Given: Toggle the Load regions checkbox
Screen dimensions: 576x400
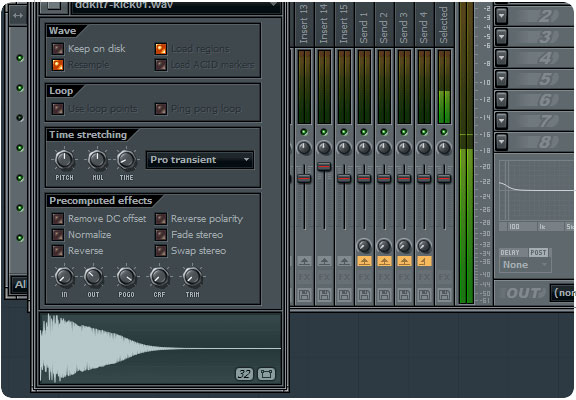Looking at the screenshot, I should 161,48.
